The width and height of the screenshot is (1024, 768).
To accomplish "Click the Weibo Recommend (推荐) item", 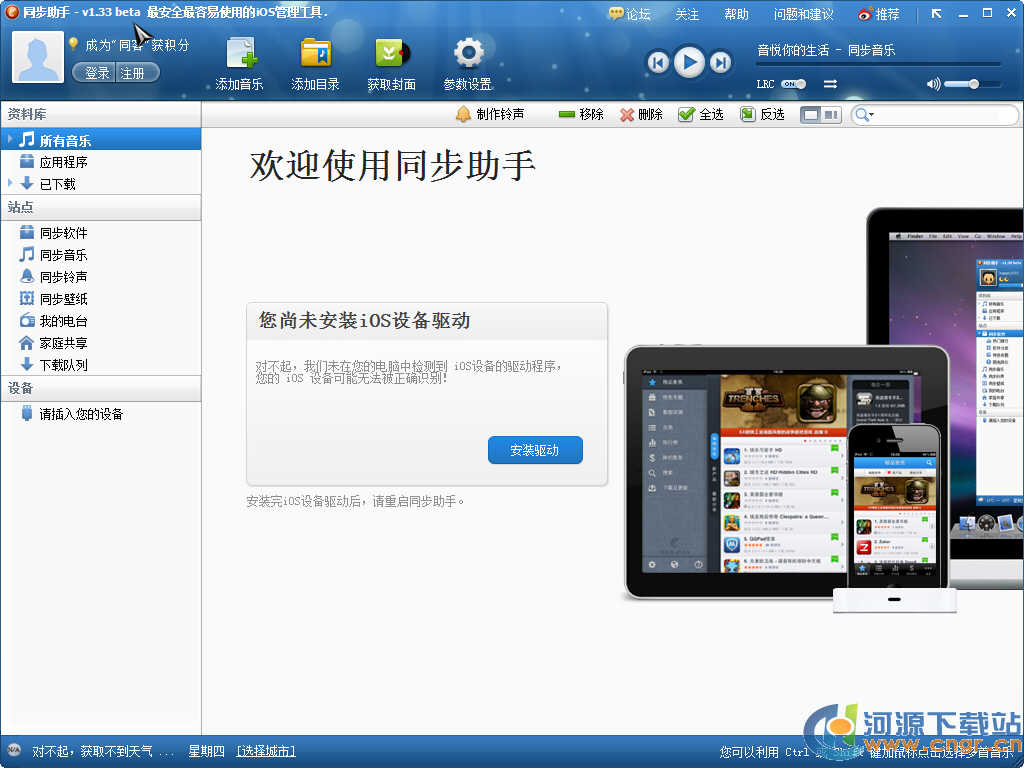I will [x=878, y=14].
